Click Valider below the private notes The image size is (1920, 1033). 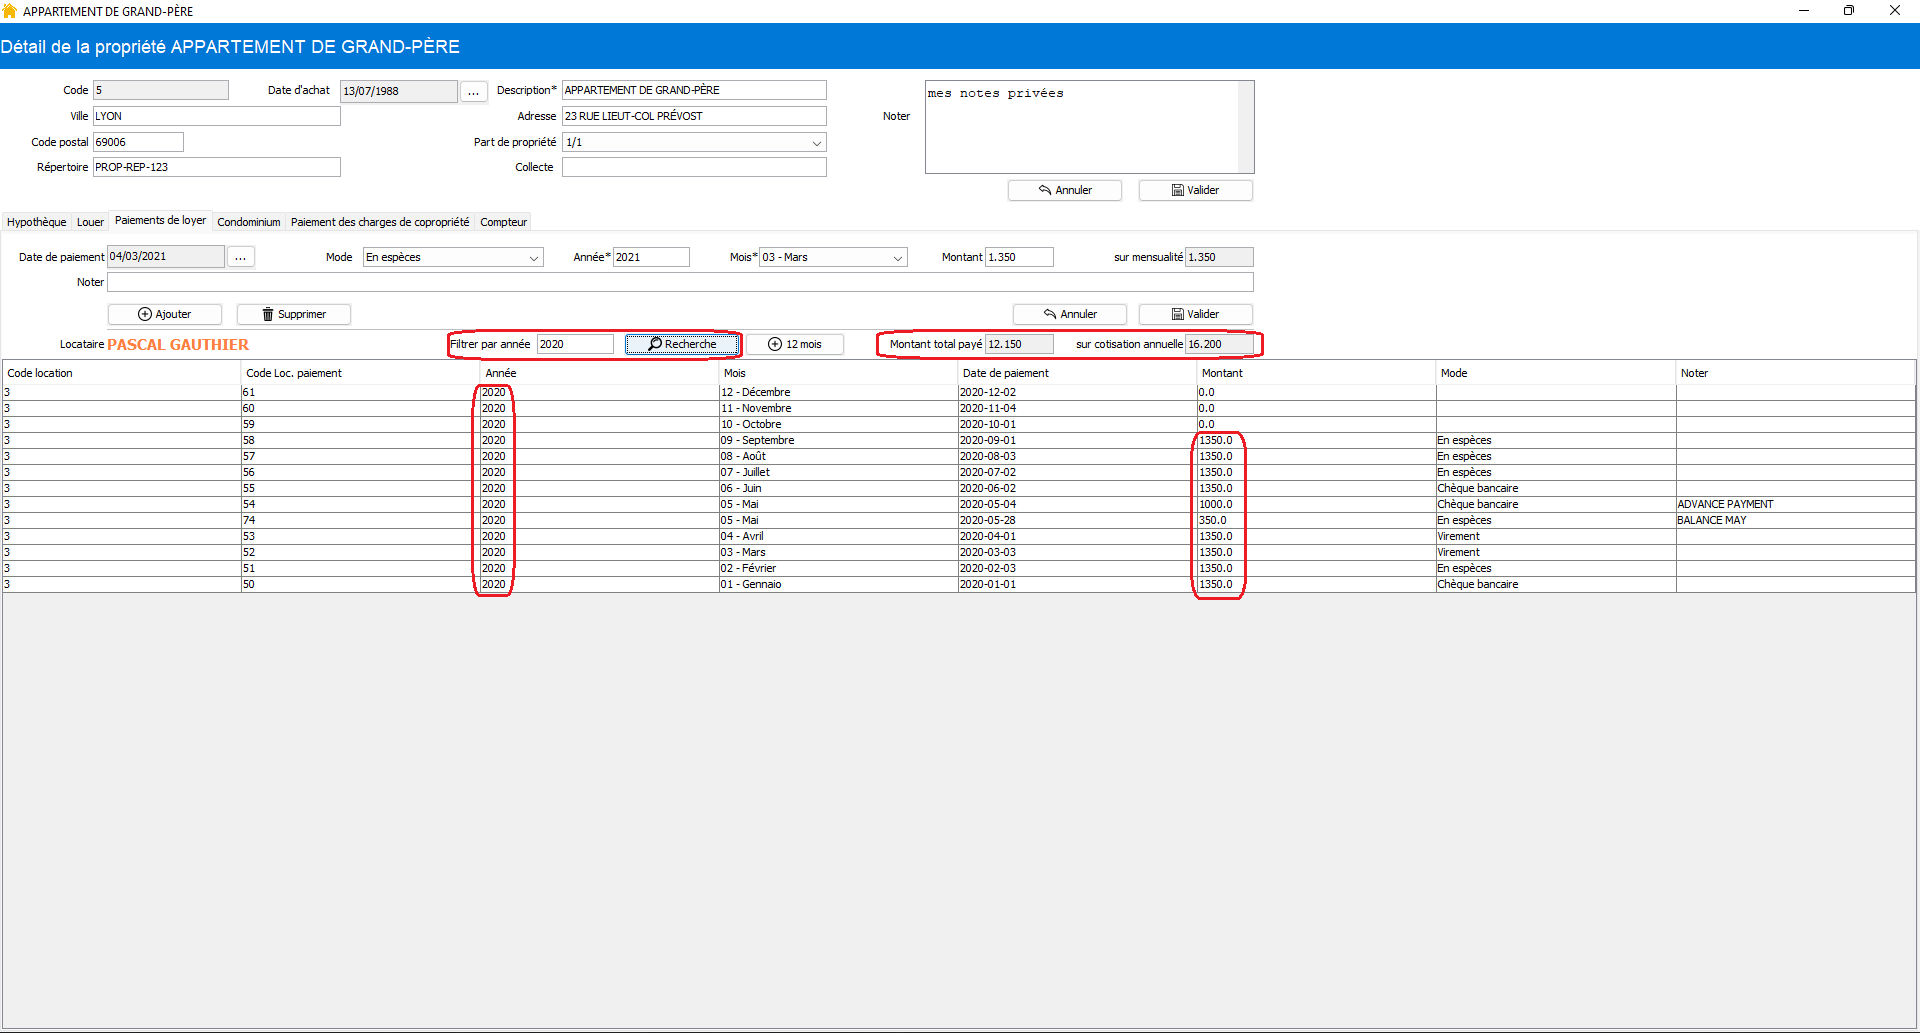coord(1196,190)
